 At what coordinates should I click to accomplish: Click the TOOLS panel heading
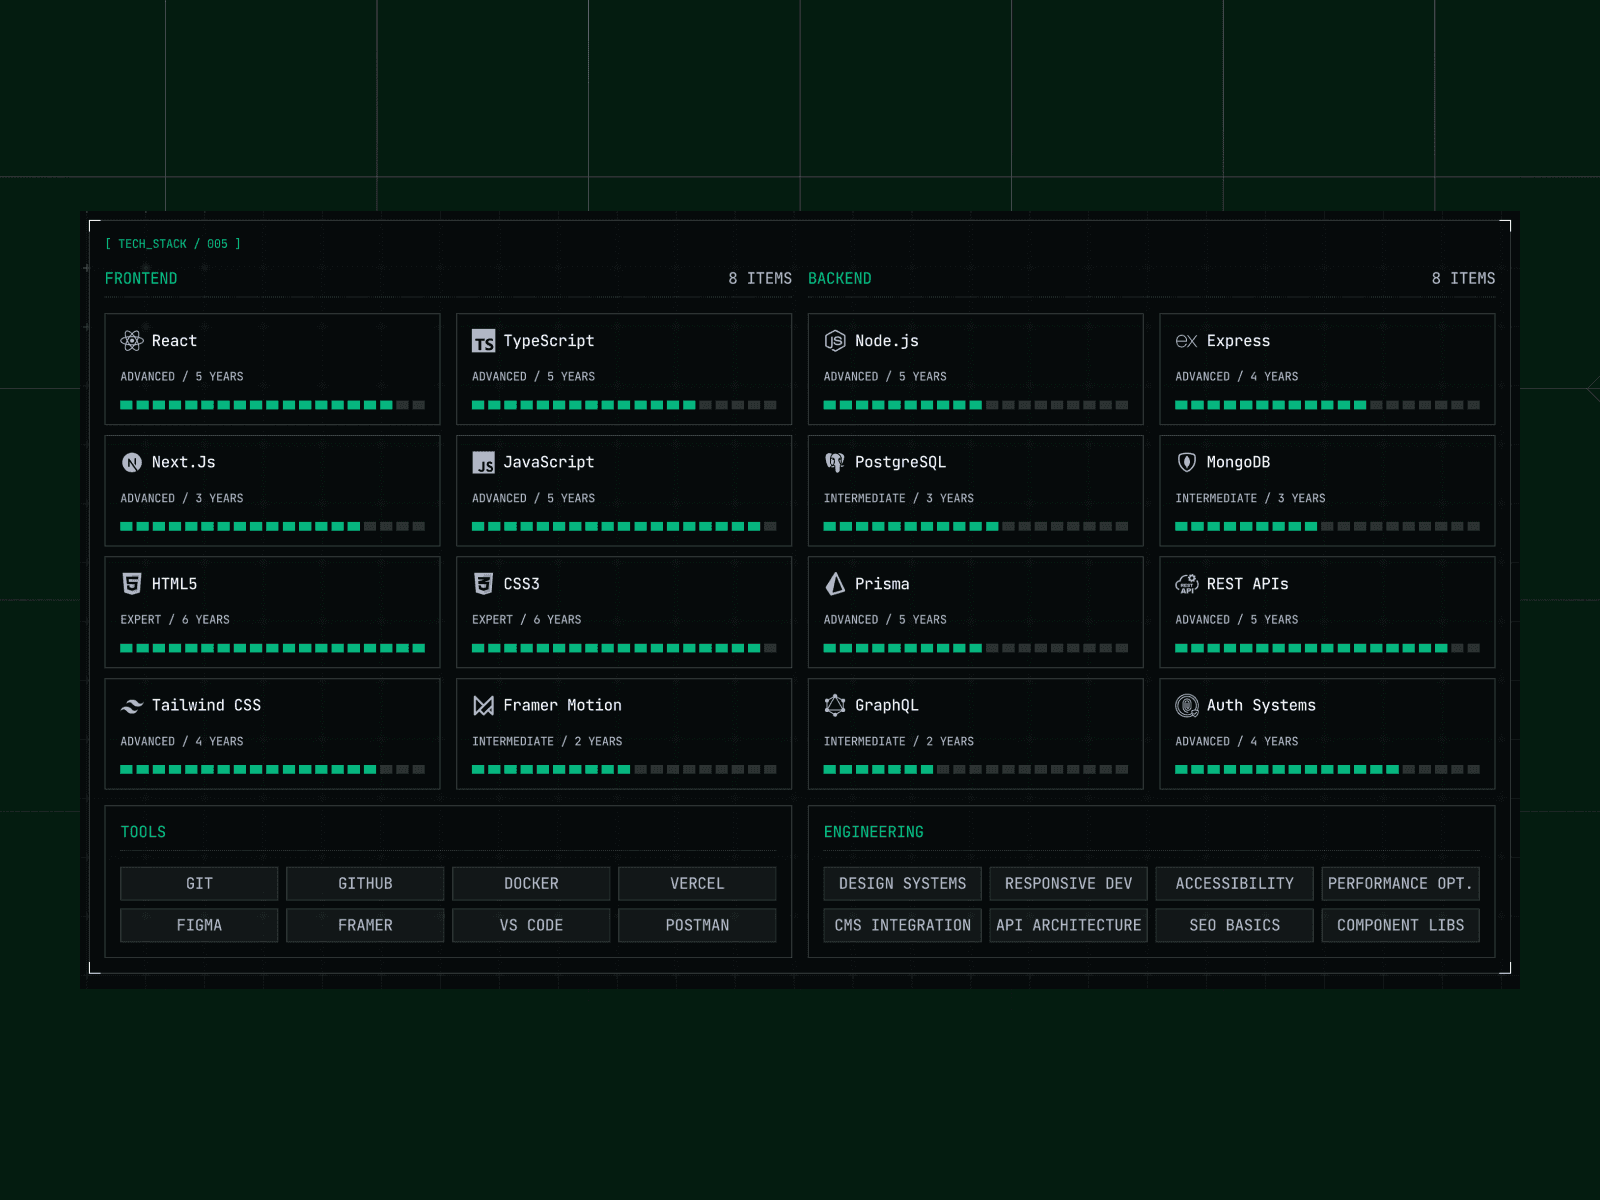[143, 833]
